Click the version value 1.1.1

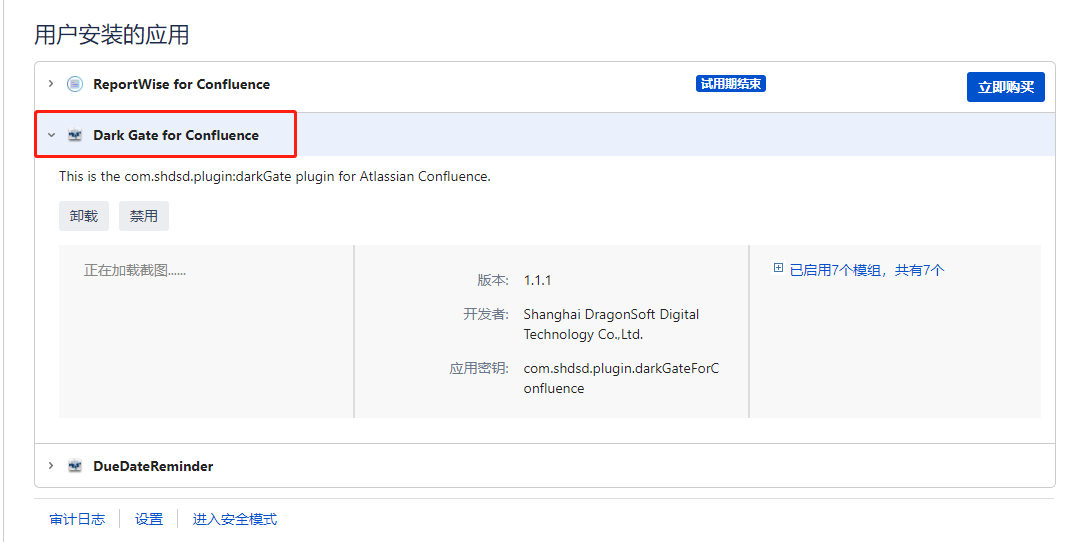537,281
